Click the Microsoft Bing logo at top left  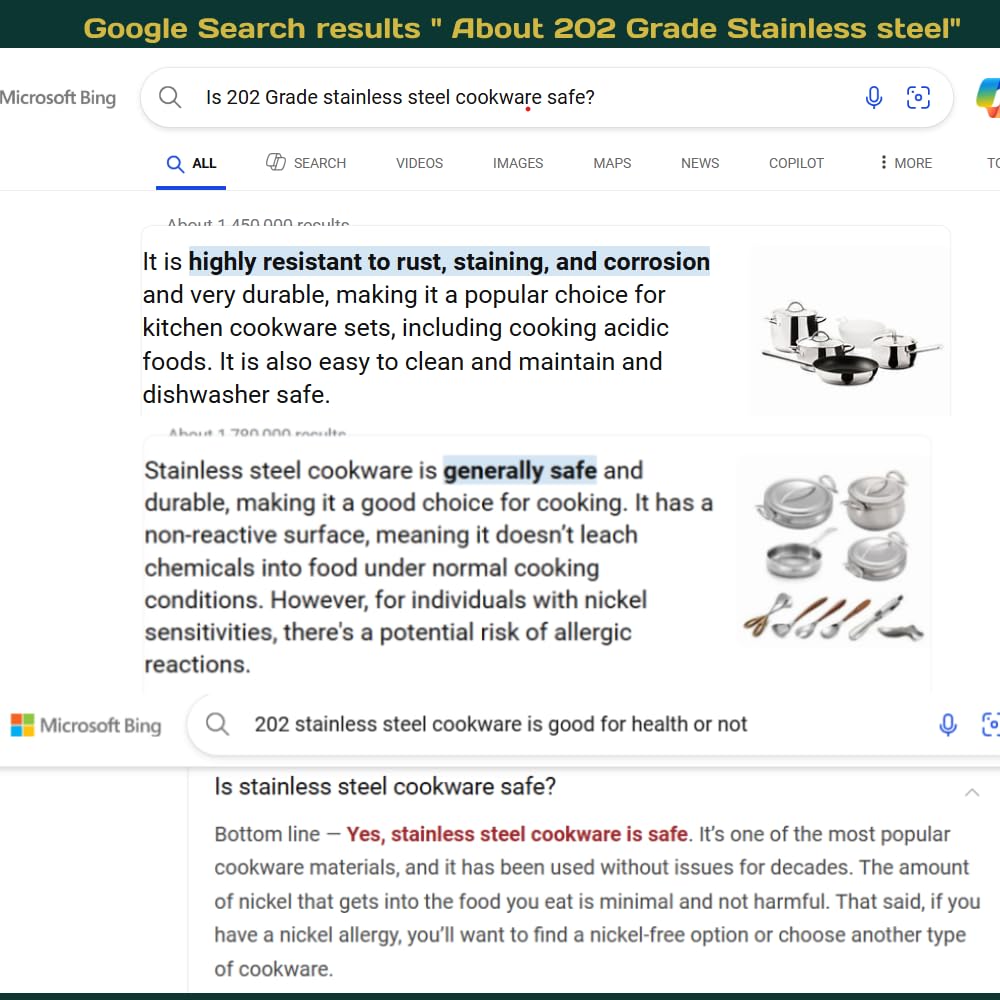pos(58,97)
